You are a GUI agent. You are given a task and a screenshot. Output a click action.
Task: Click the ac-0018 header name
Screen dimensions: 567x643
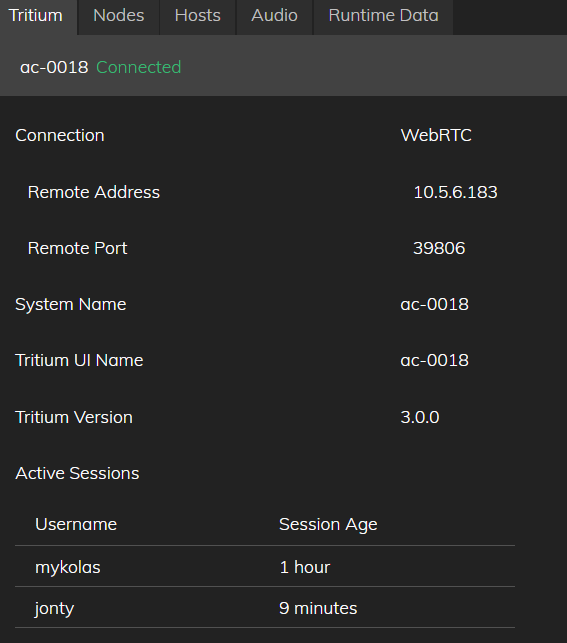54,67
